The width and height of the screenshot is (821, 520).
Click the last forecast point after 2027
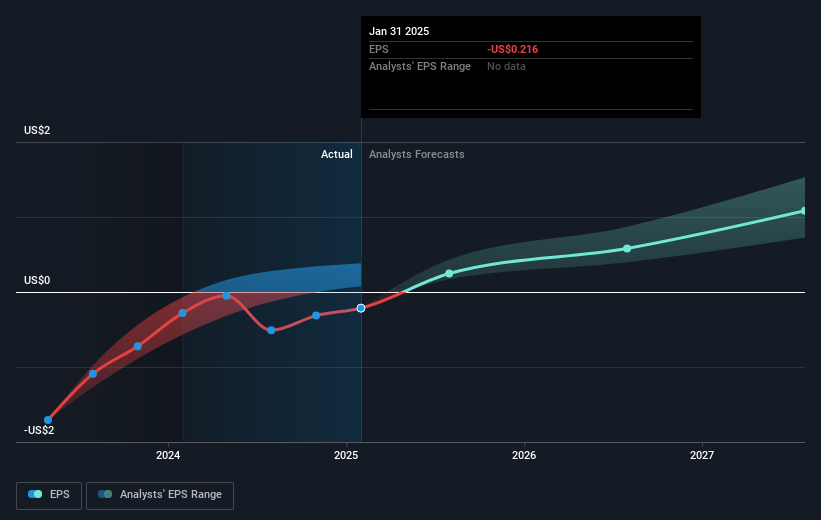coord(804,211)
